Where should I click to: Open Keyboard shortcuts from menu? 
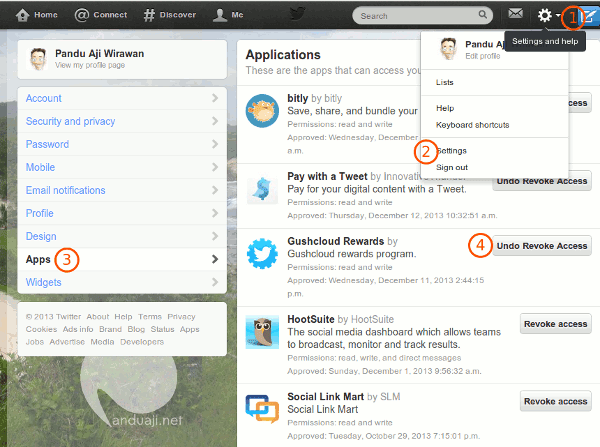473,125
